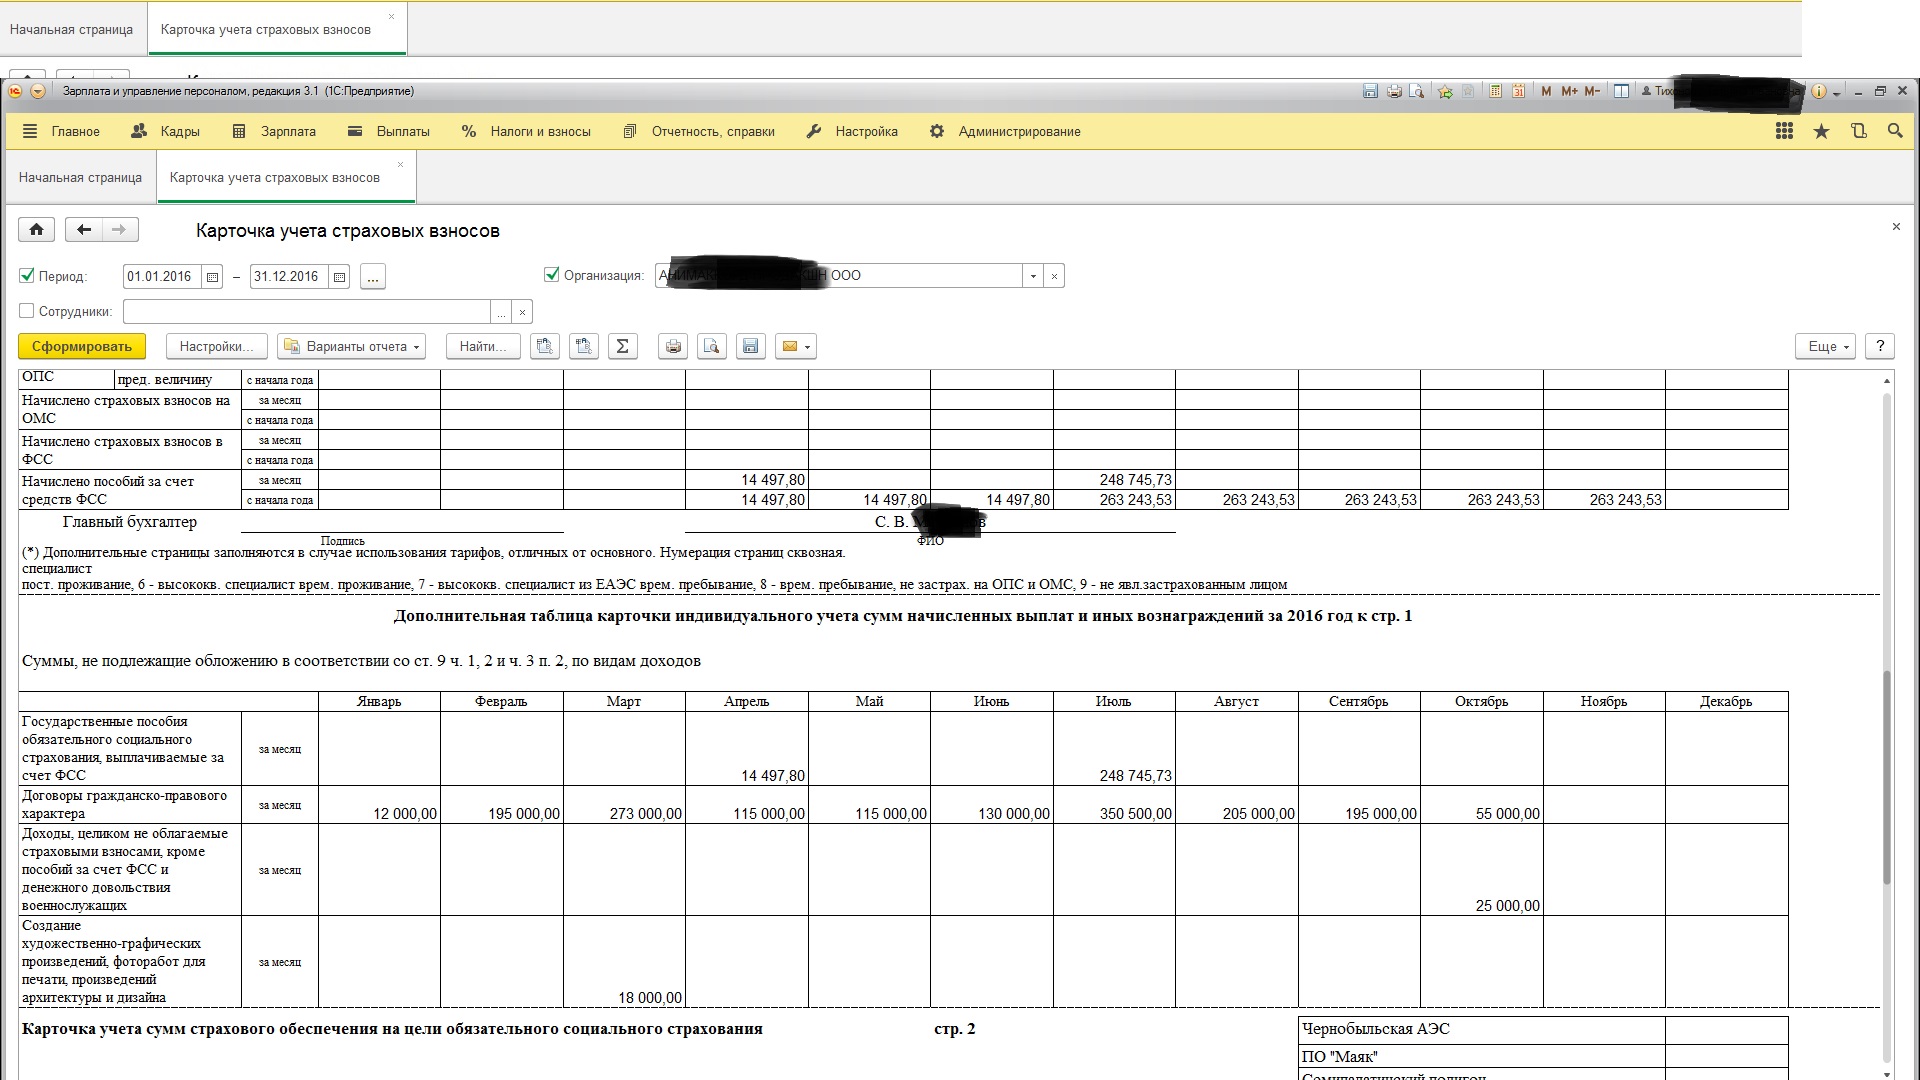Open the Зарплата menu

pyautogui.click(x=274, y=131)
